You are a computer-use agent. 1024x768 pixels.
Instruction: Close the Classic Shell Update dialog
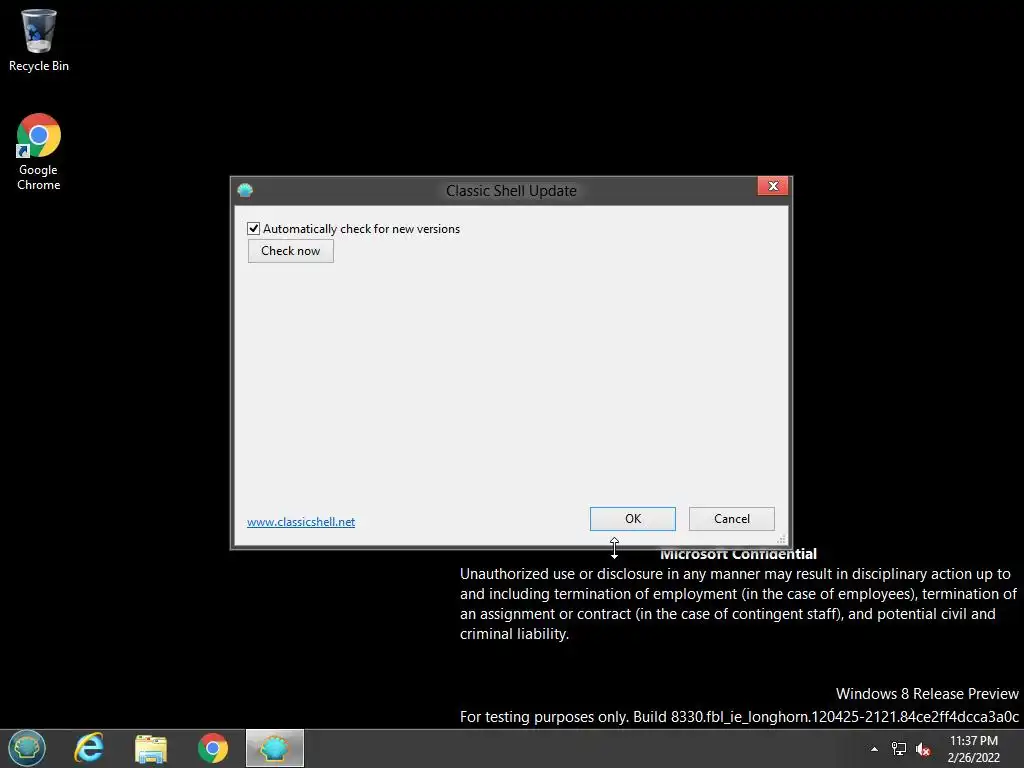tap(773, 186)
